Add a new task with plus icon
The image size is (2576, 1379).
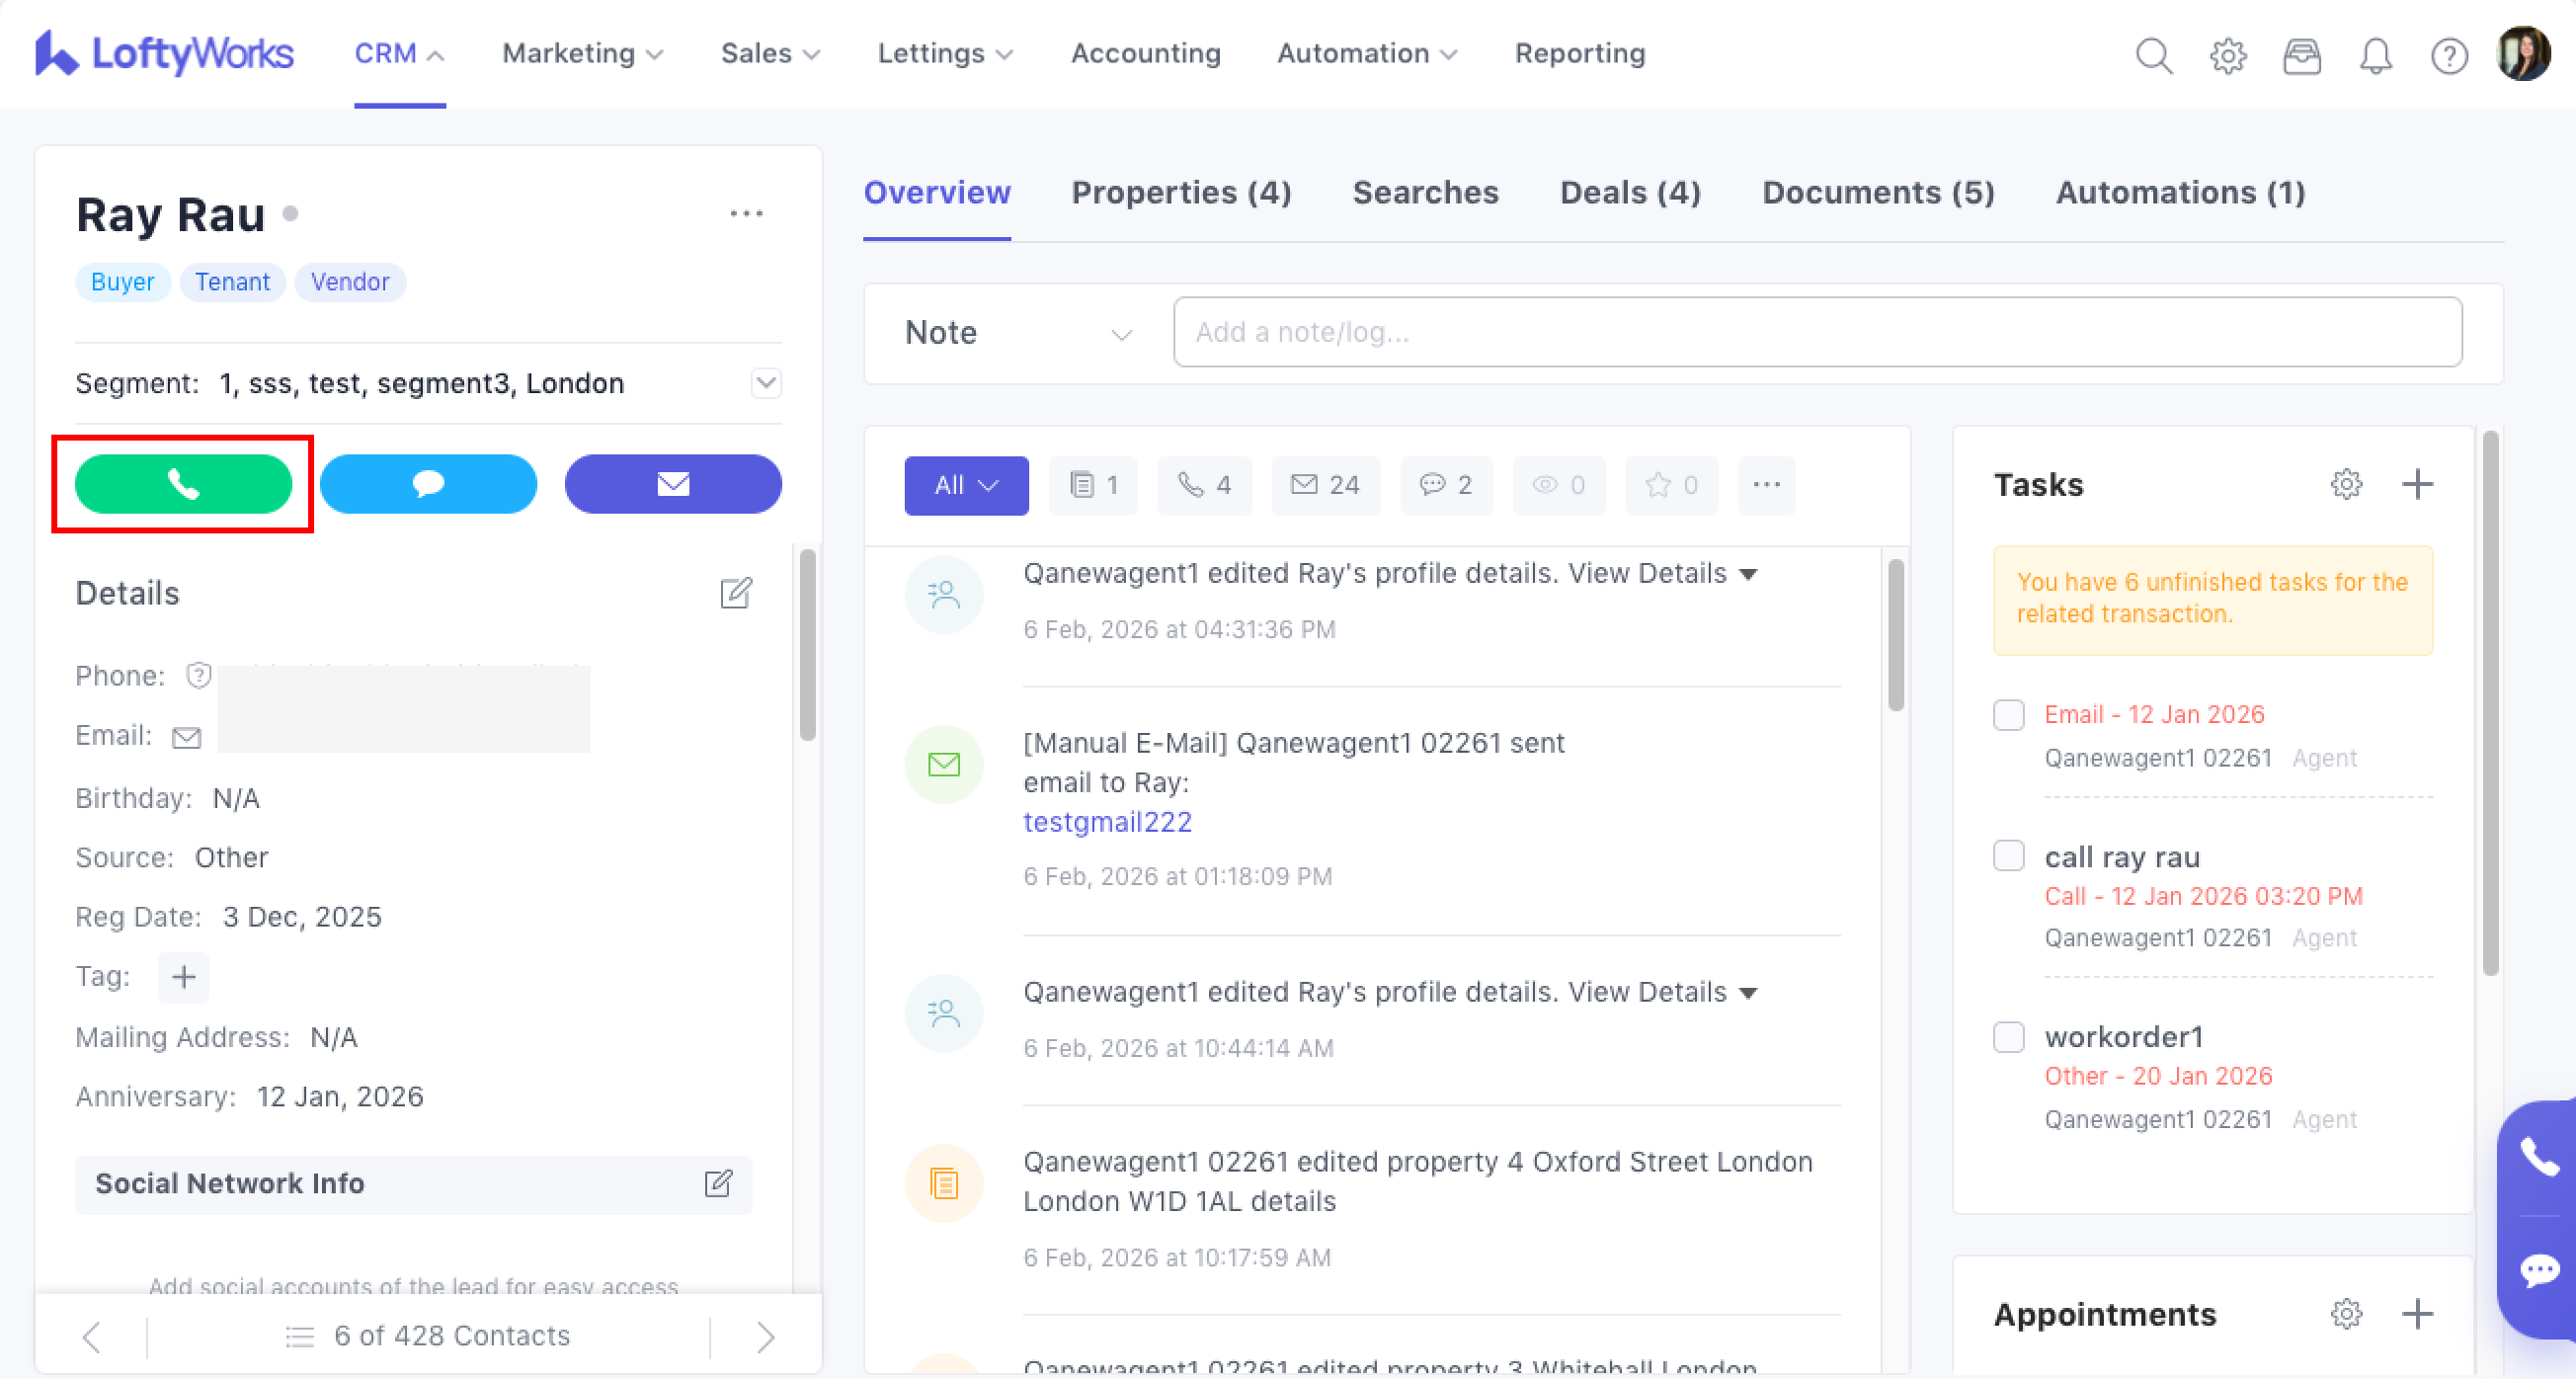click(x=2417, y=484)
